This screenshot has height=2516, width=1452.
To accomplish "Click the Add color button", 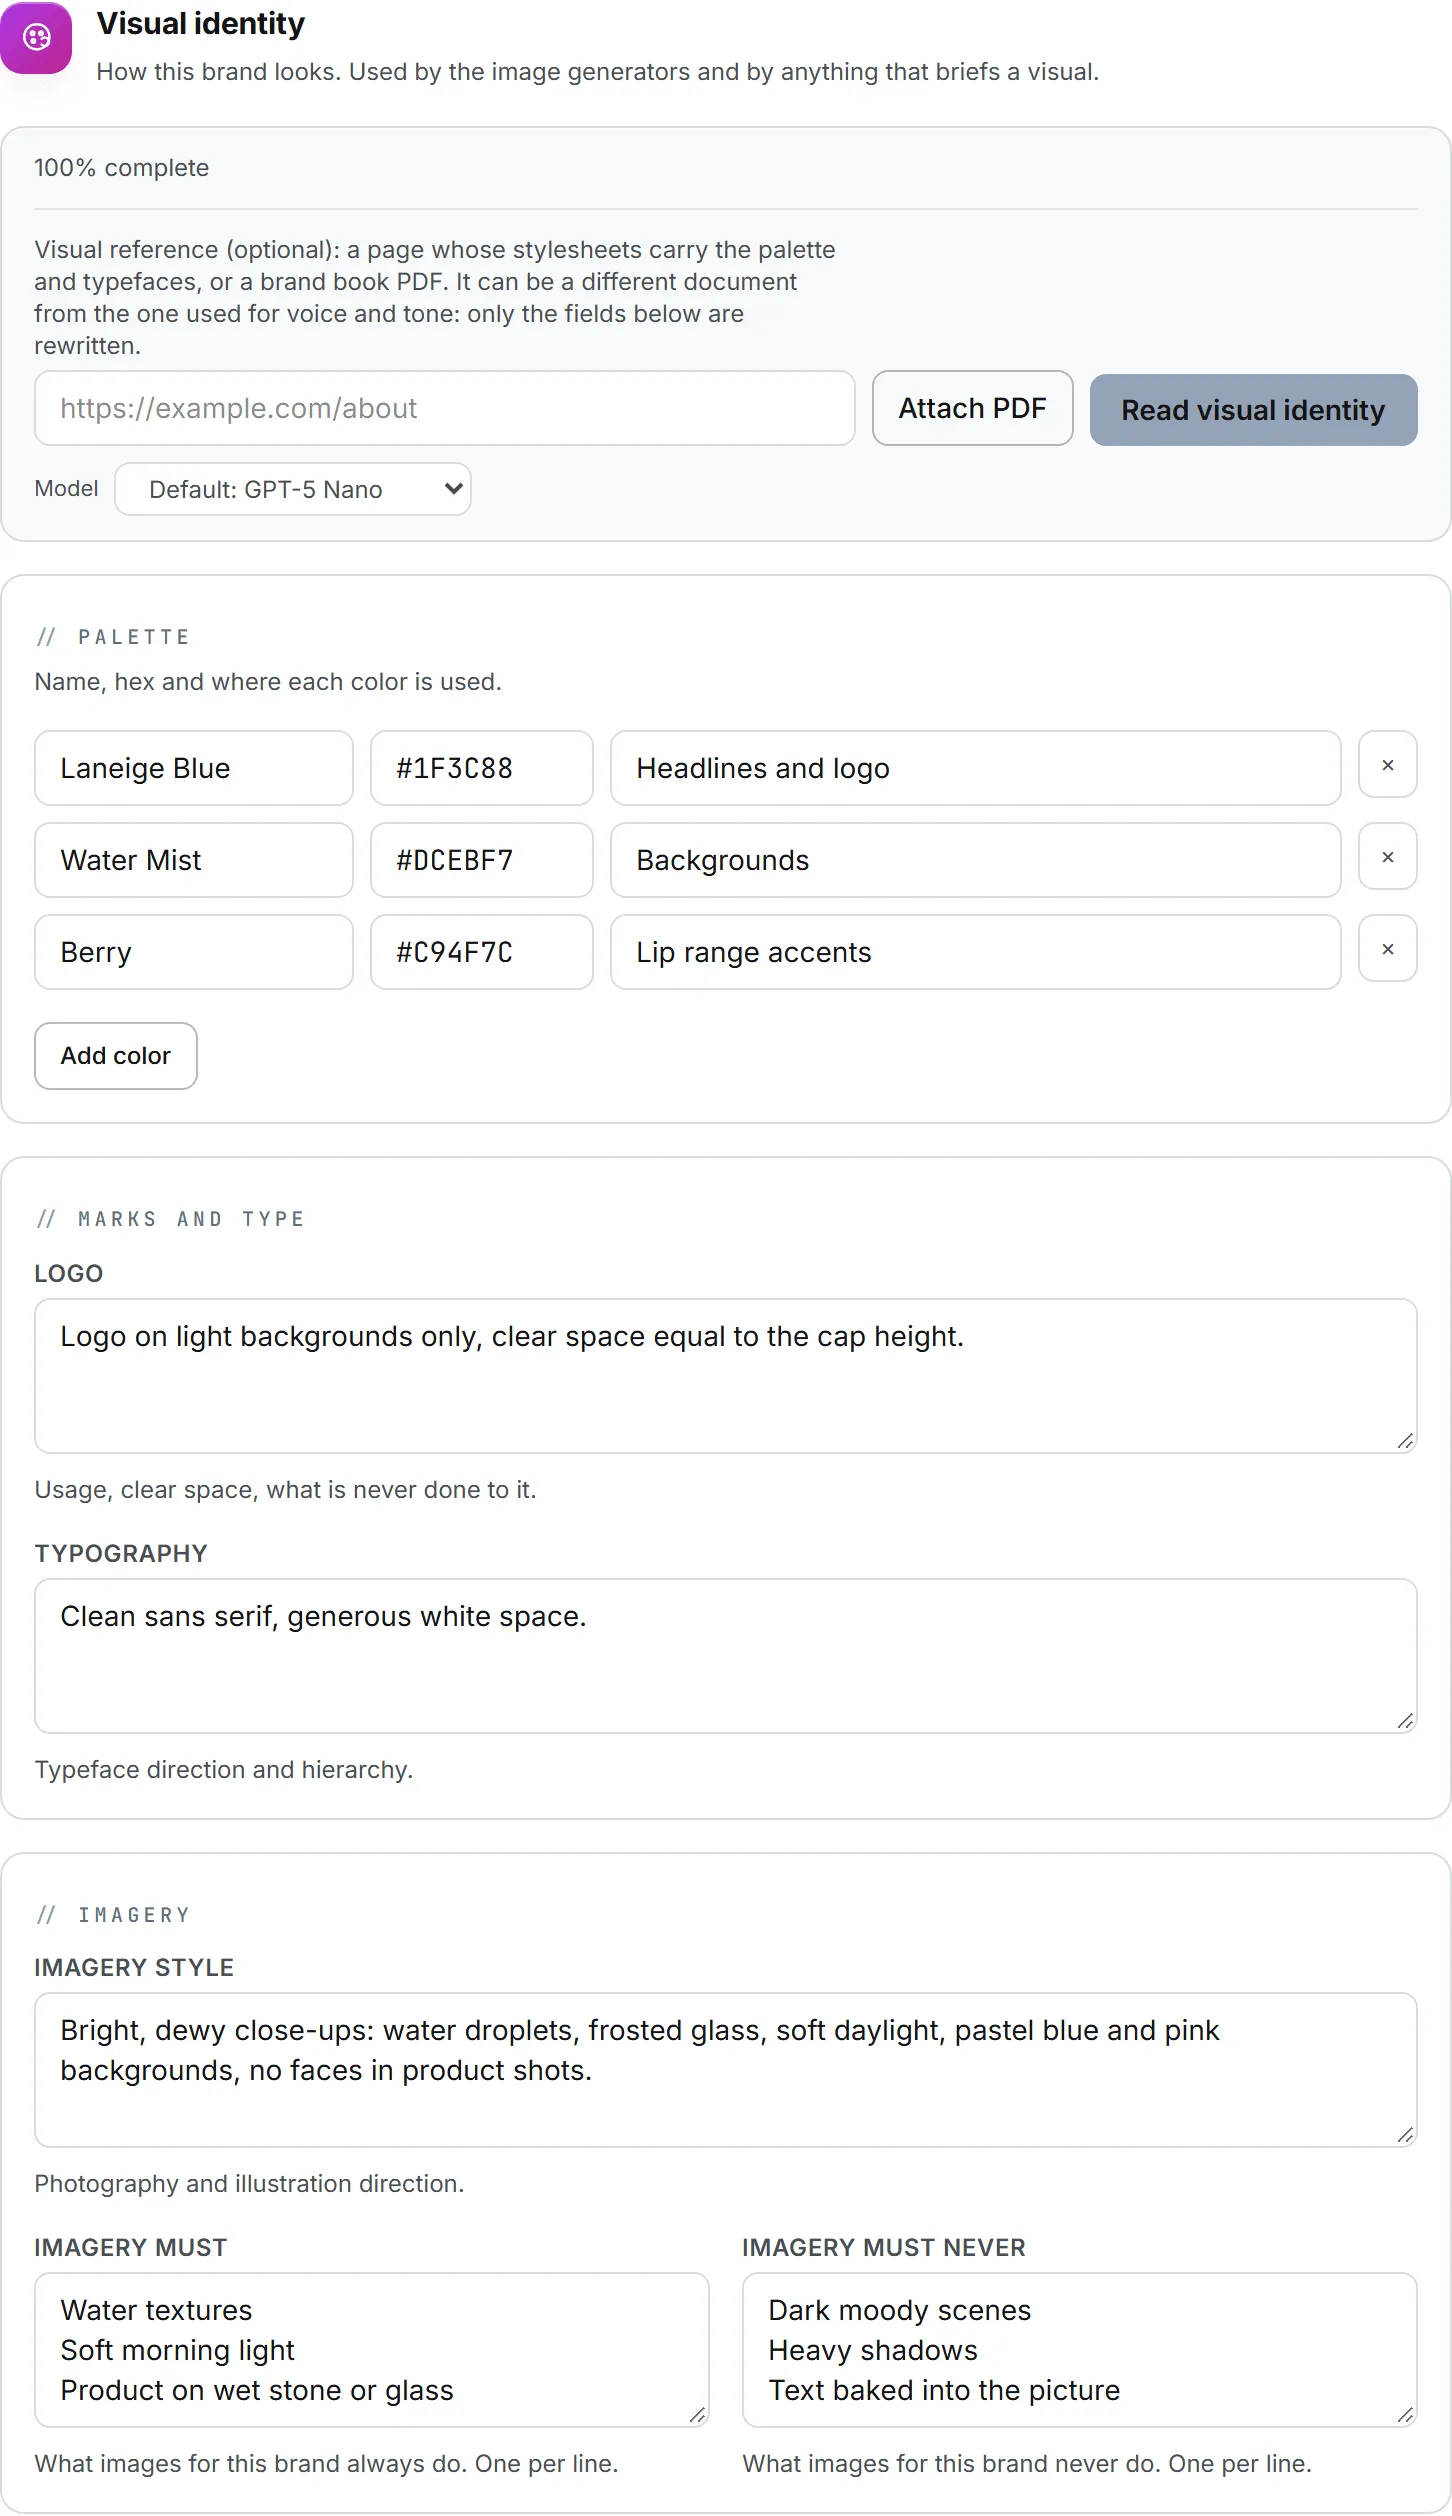I will 116,1056.
